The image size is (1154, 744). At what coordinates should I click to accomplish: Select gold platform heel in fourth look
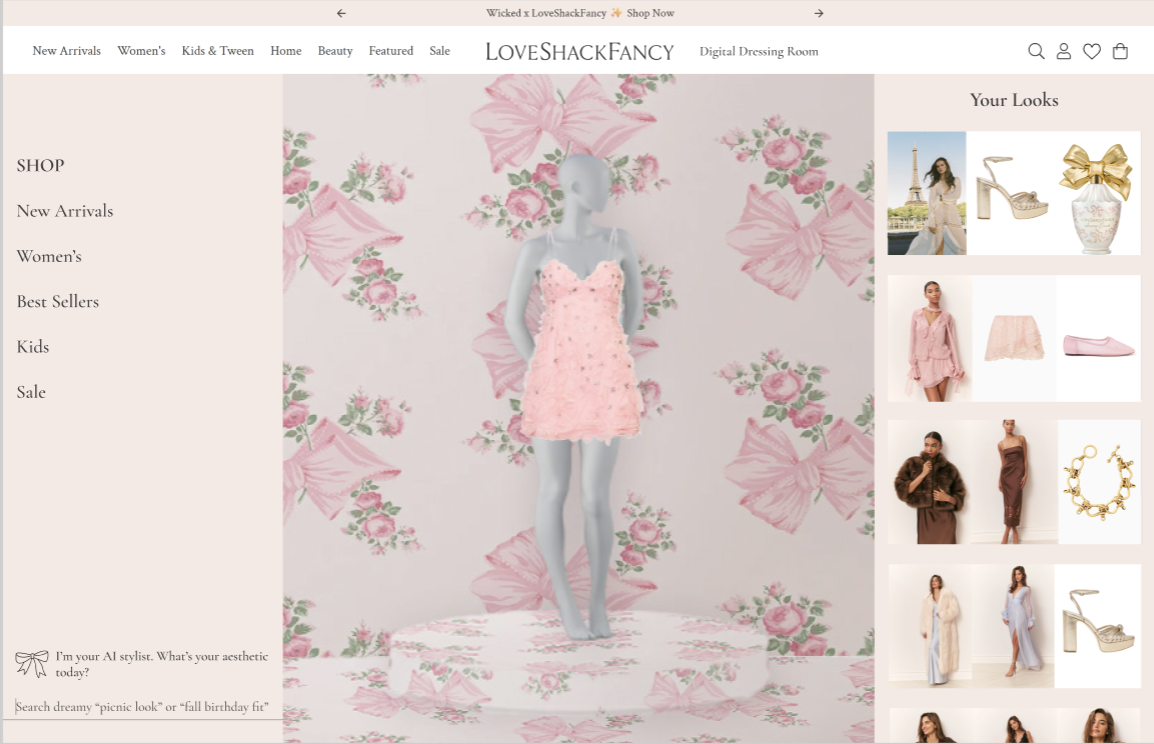pos(1097,626)
